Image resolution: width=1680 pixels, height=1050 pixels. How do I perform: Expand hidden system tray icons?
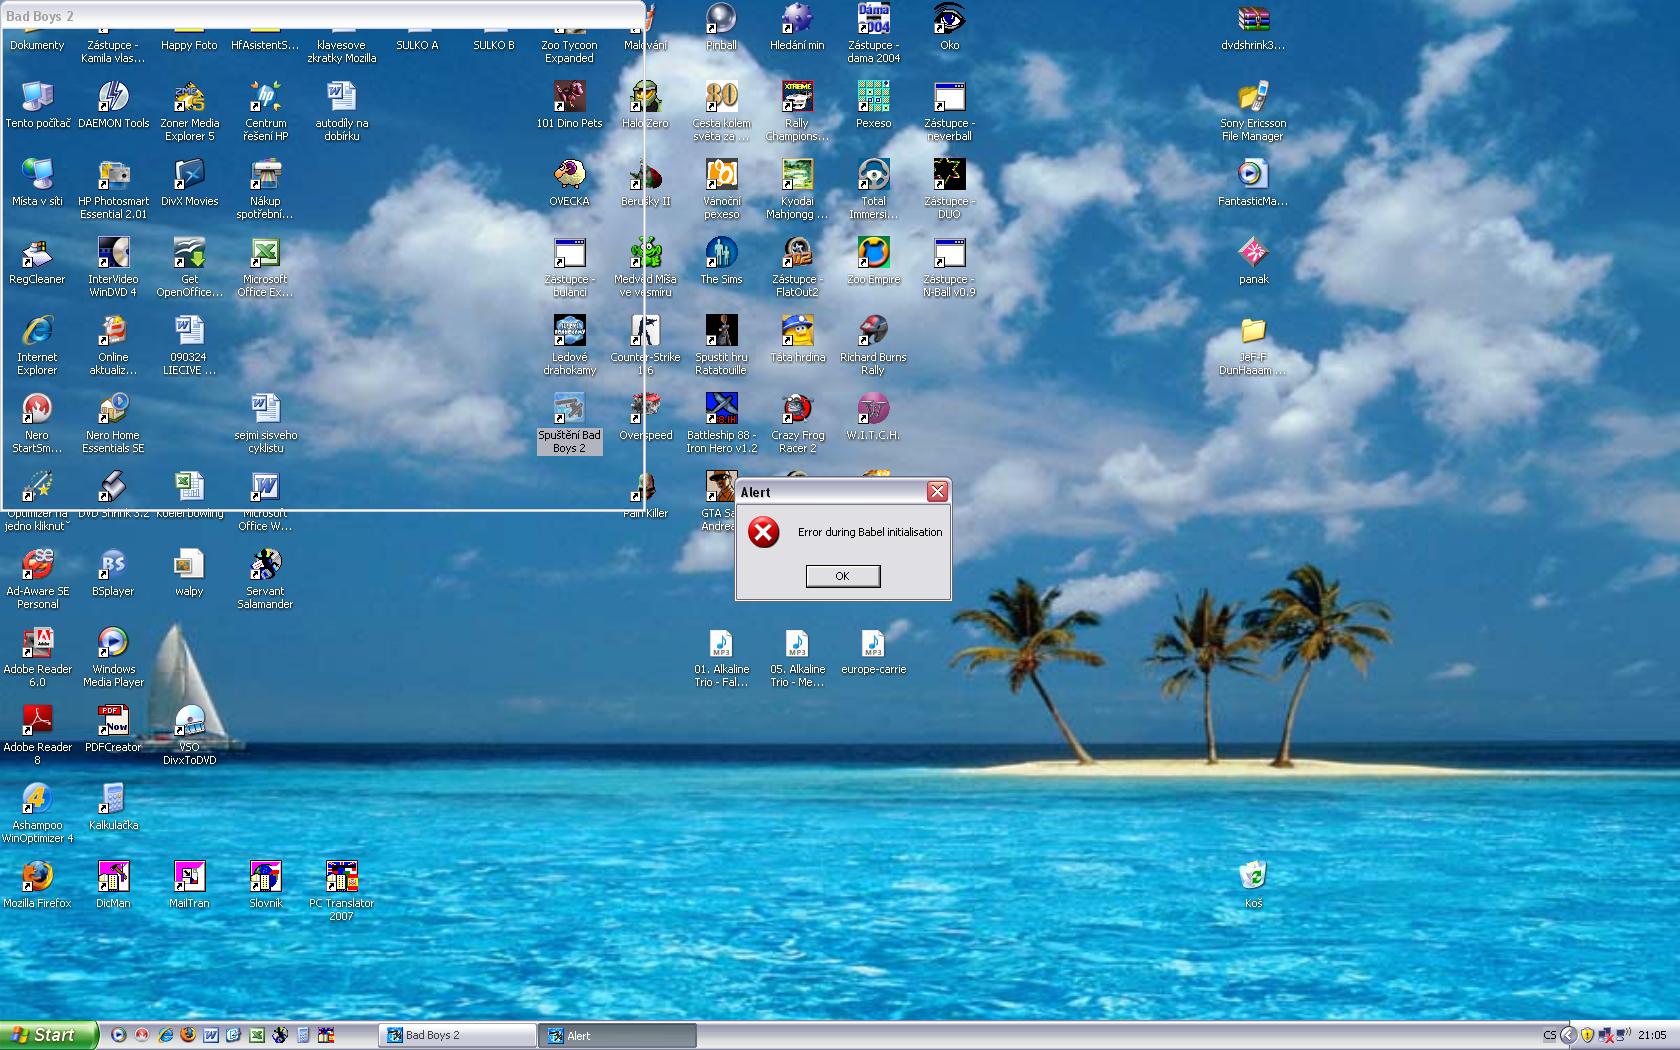pyautogui.click(x=1568, y=1035)
